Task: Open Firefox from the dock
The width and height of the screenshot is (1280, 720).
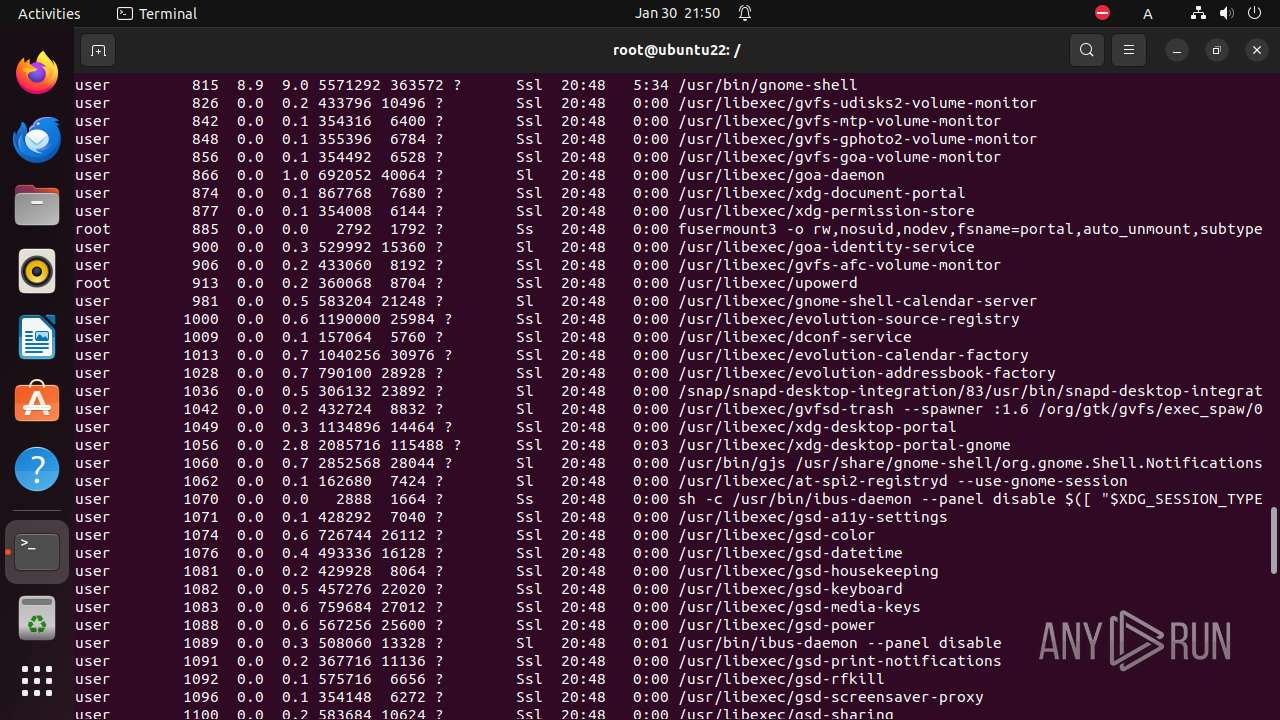Action: [37, 73]
